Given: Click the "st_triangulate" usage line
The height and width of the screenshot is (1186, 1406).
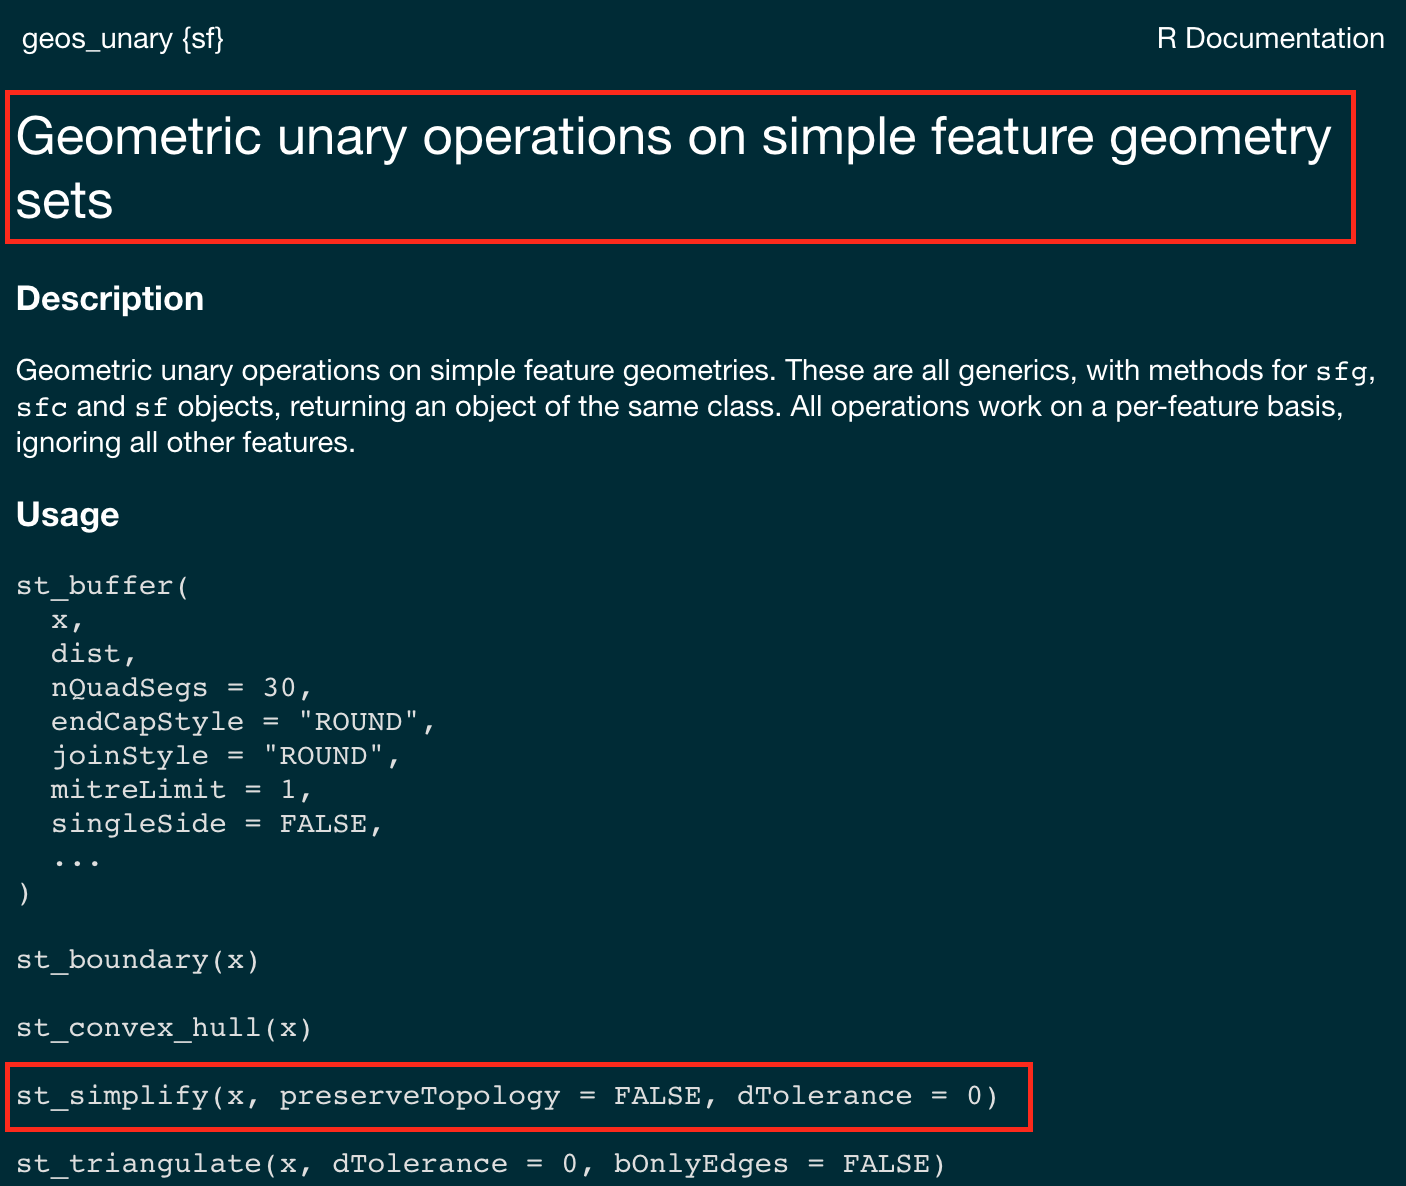Looking at the screenshot, I should [x=480, y=1164].
